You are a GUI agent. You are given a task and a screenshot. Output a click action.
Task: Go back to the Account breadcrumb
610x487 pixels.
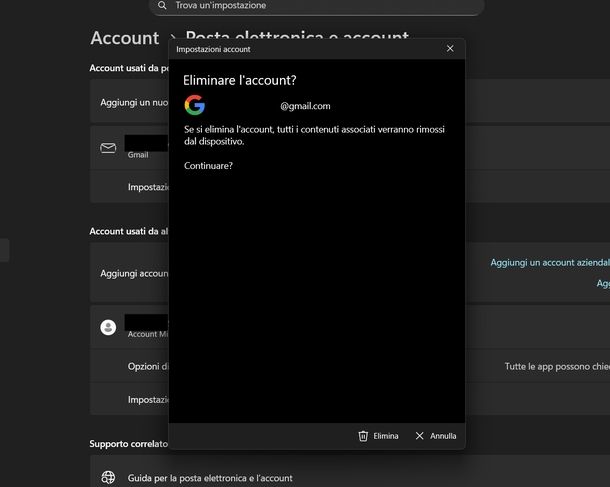[x=124, y=38]
